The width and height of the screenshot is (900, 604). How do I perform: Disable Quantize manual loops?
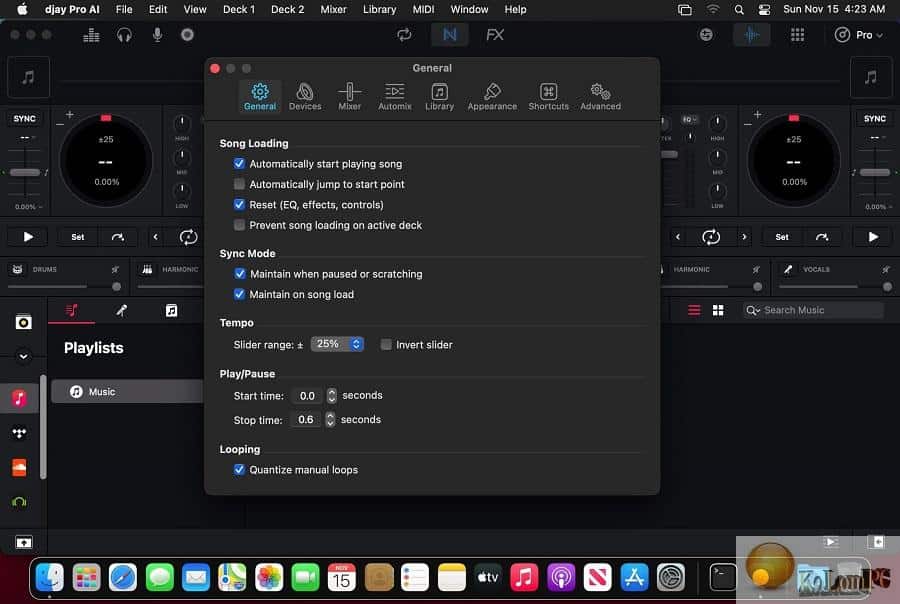pos(239,470)
